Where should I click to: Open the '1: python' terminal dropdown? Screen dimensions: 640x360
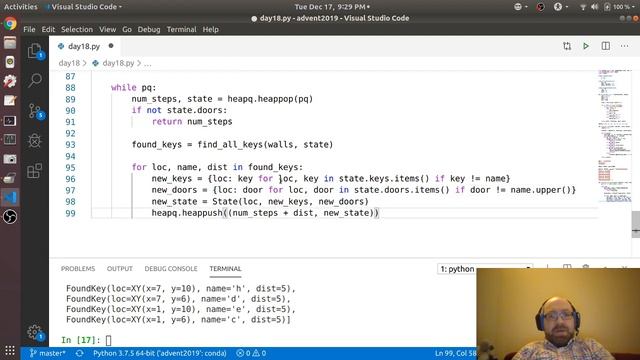tap(484, 269)
